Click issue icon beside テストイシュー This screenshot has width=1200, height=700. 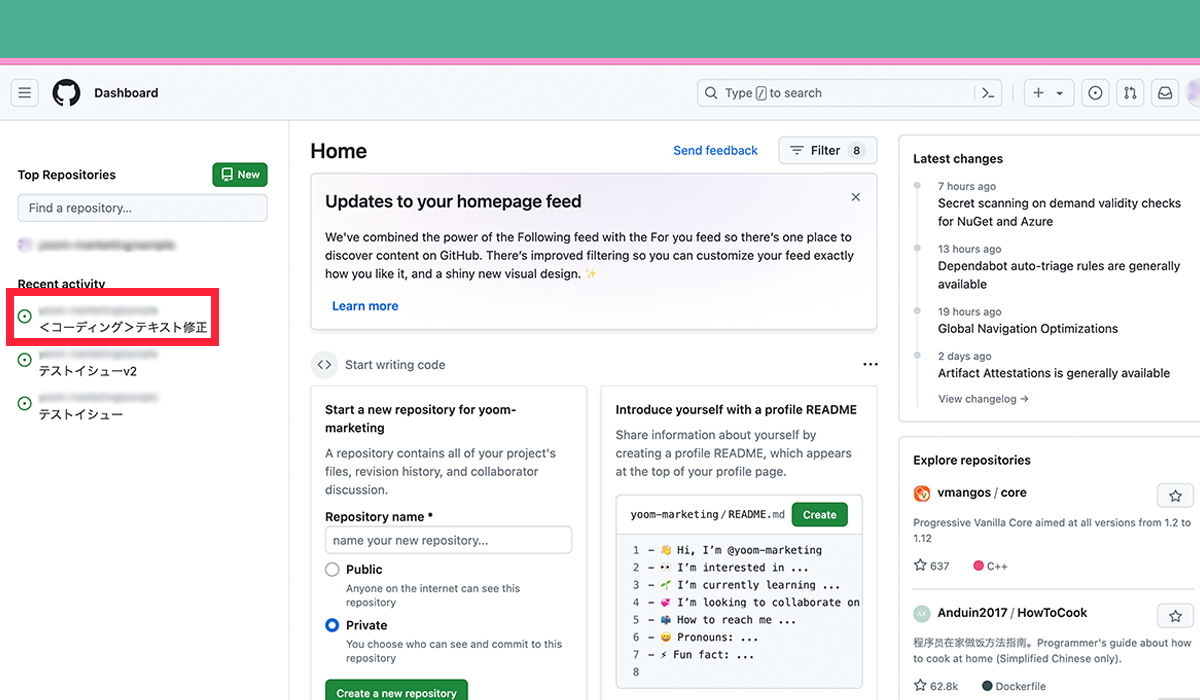(x=25, y=403)
